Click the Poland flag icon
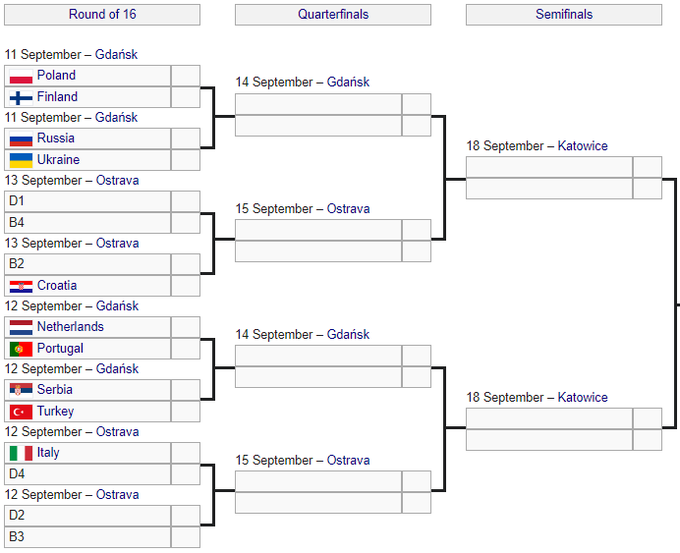 20,76
